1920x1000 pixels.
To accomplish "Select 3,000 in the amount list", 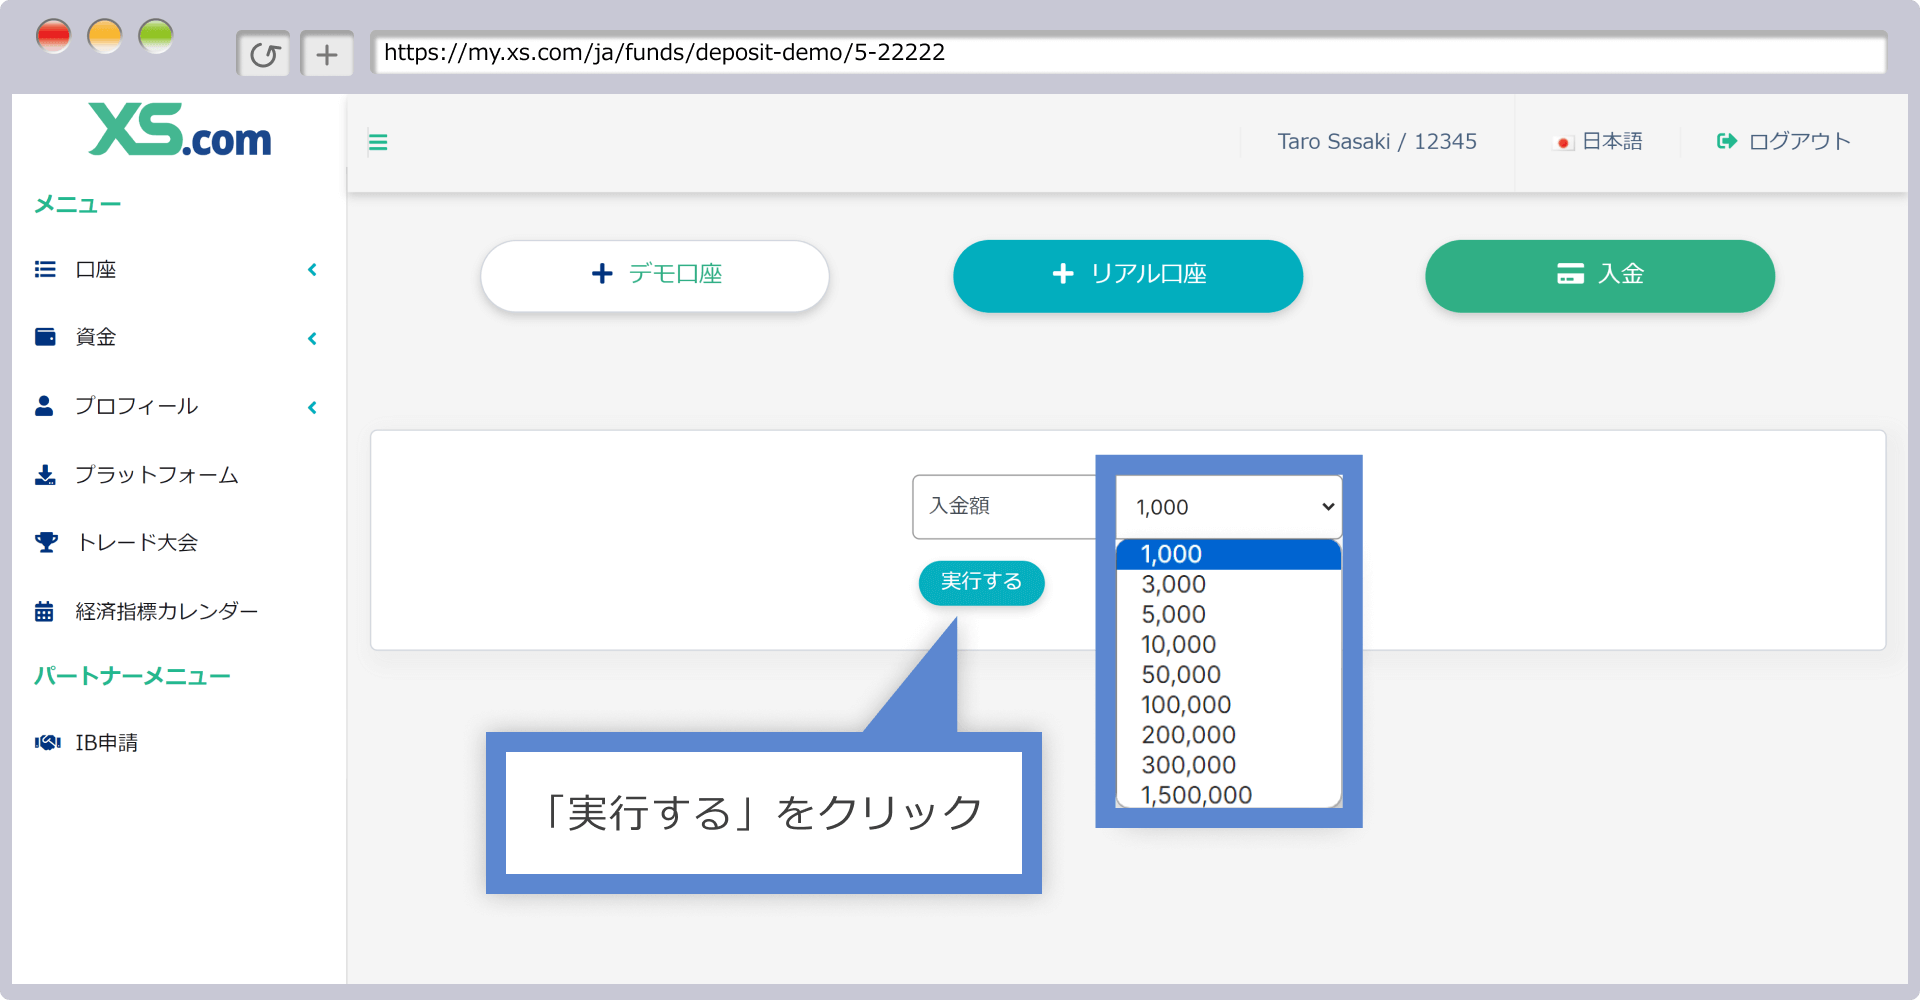I will point(1229,584).
